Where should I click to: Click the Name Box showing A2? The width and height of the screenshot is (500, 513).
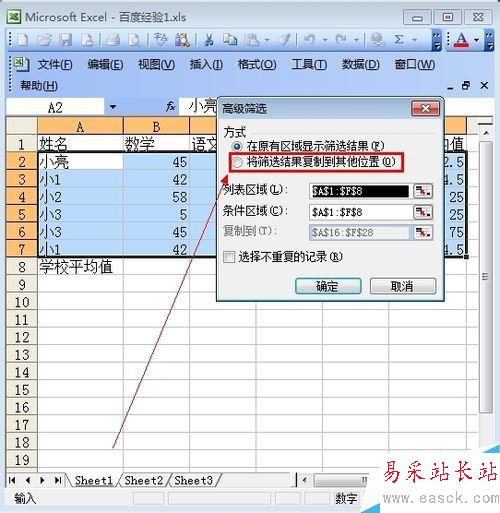point(55,107)
